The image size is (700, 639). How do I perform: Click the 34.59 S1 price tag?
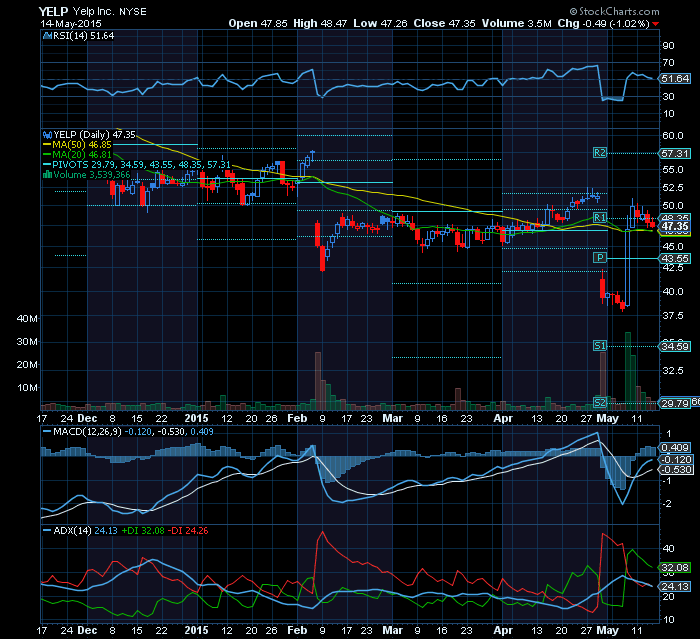coord(675,347)
